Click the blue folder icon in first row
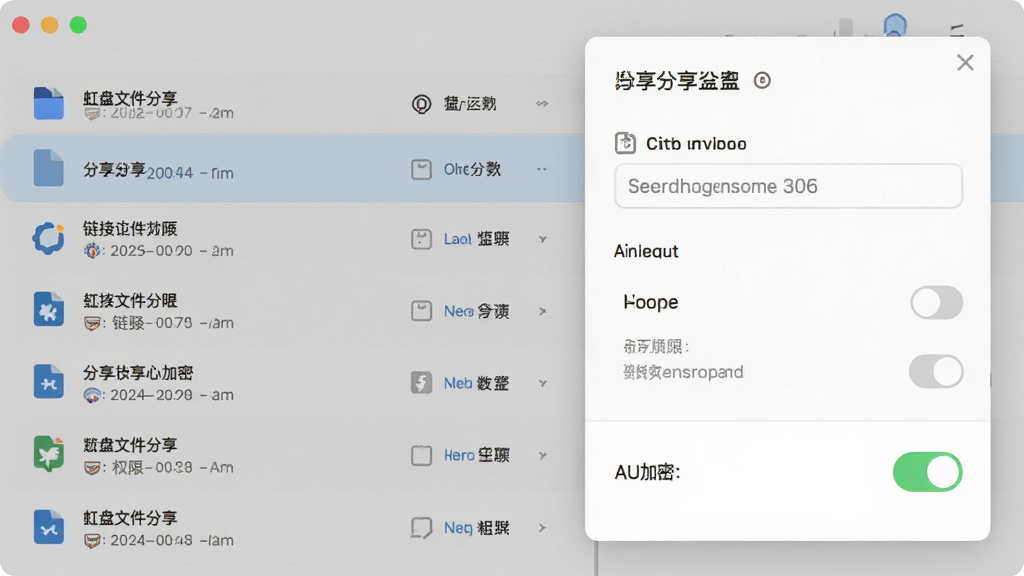1024x576 pixels. tap(49, 103)
